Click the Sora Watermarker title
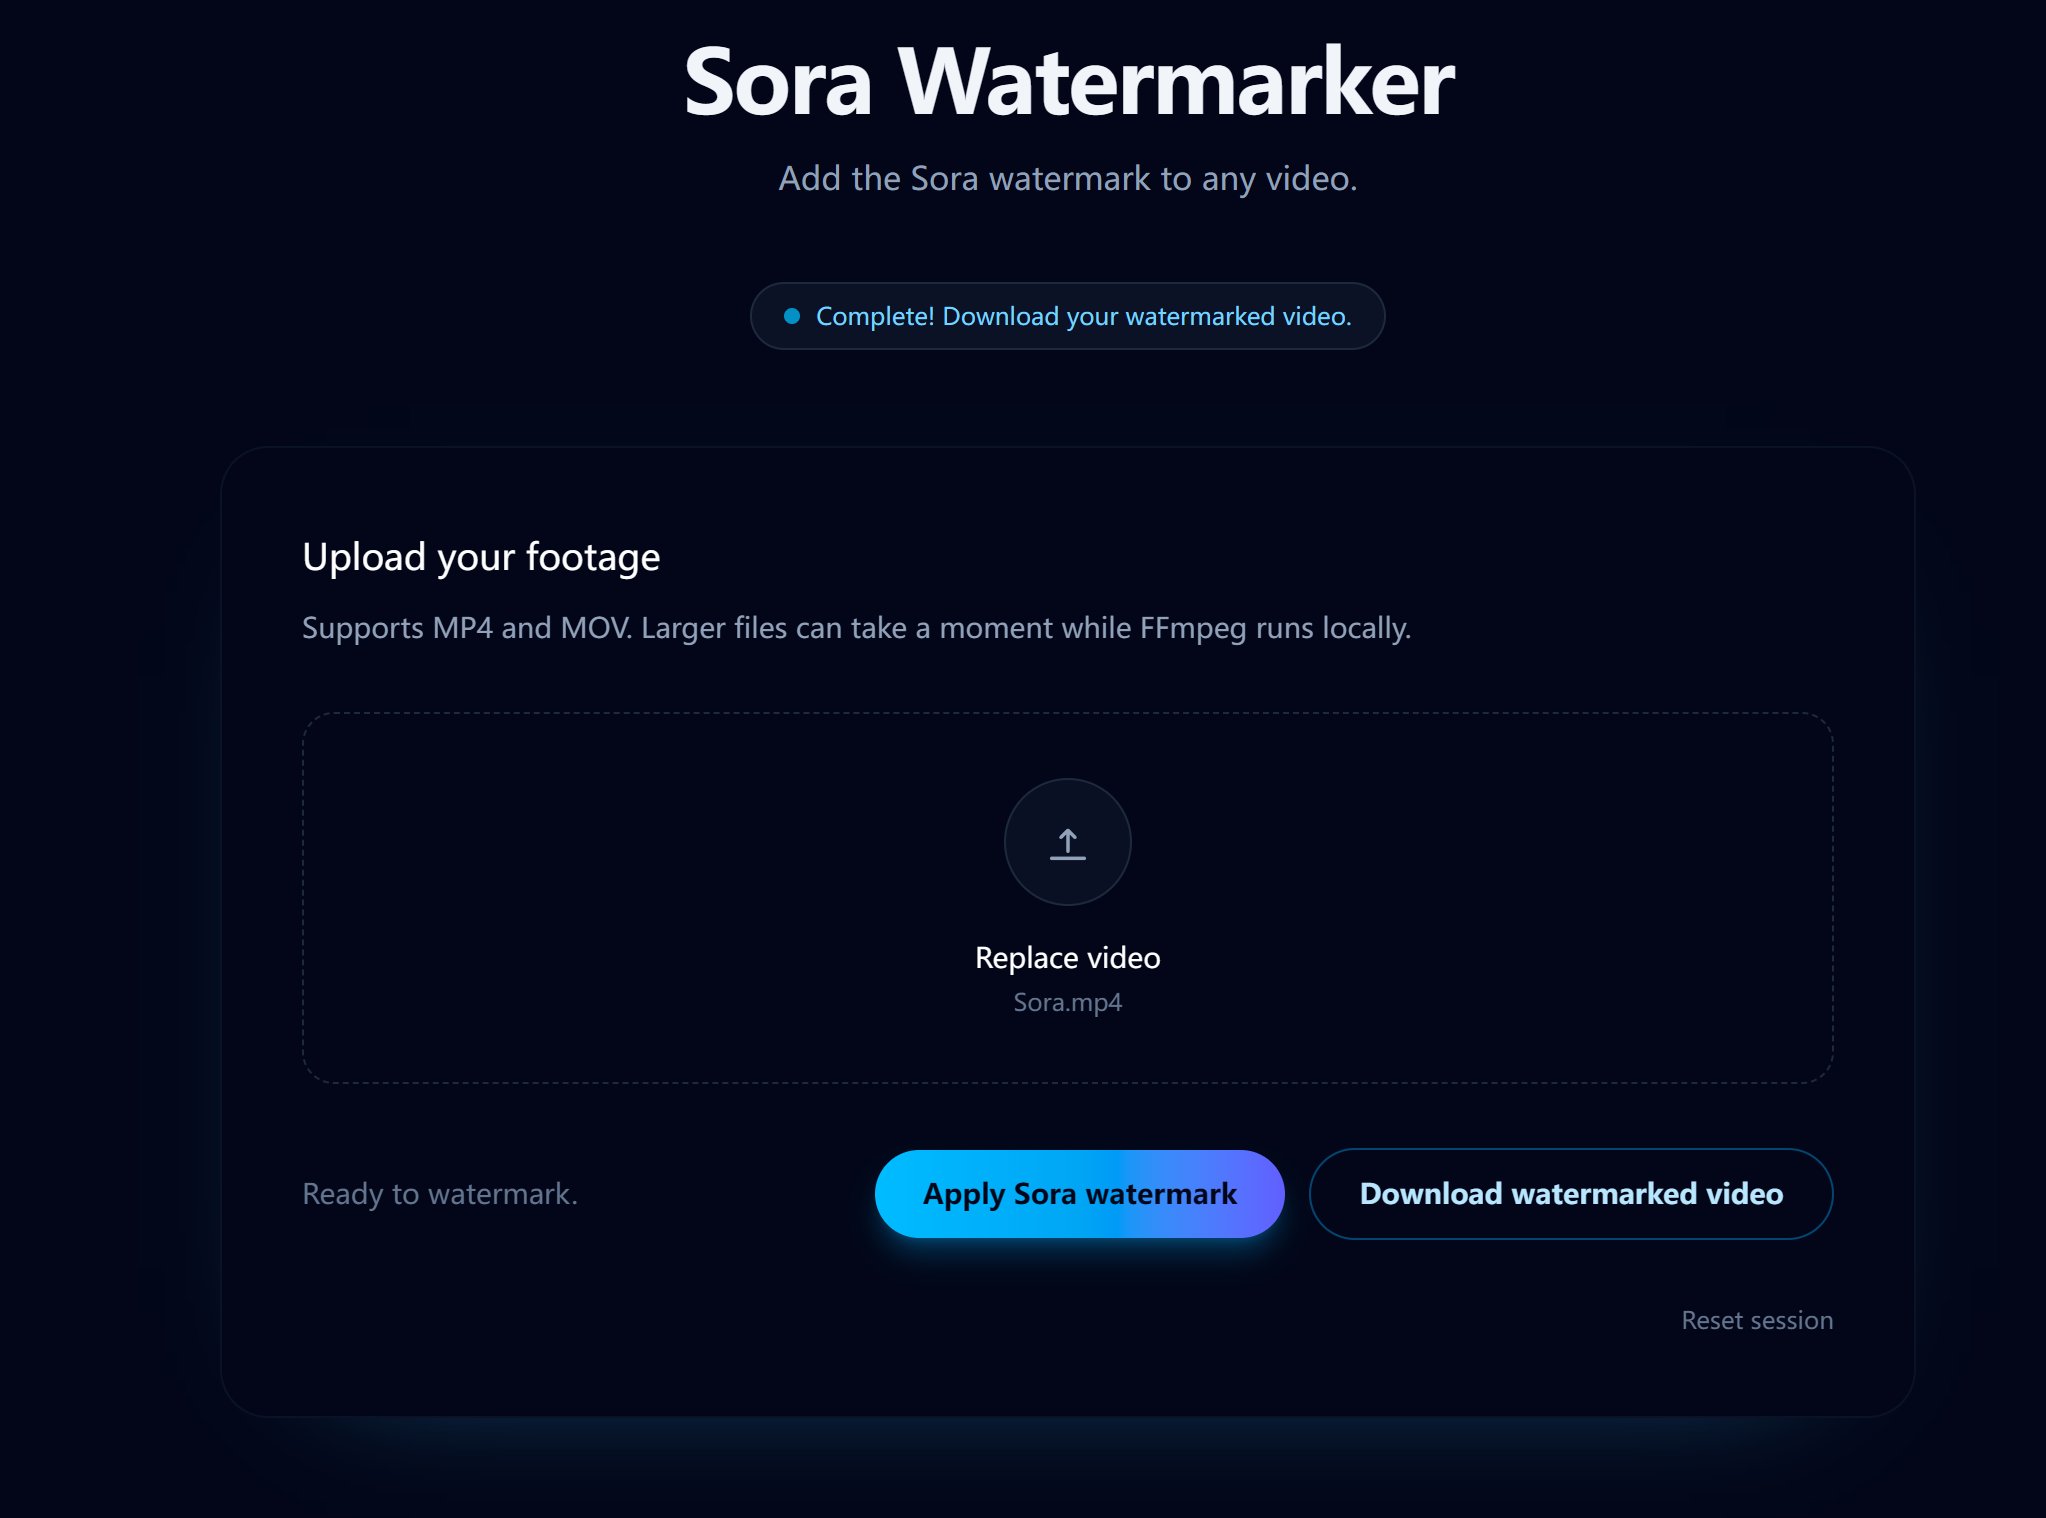 click(1068, 82)
